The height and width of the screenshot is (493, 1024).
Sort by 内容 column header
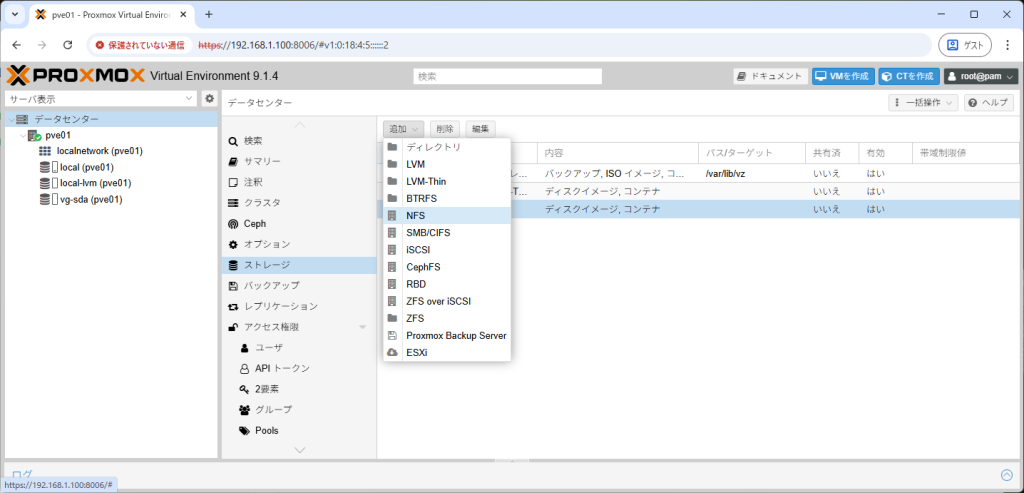(x=618, y=153)
